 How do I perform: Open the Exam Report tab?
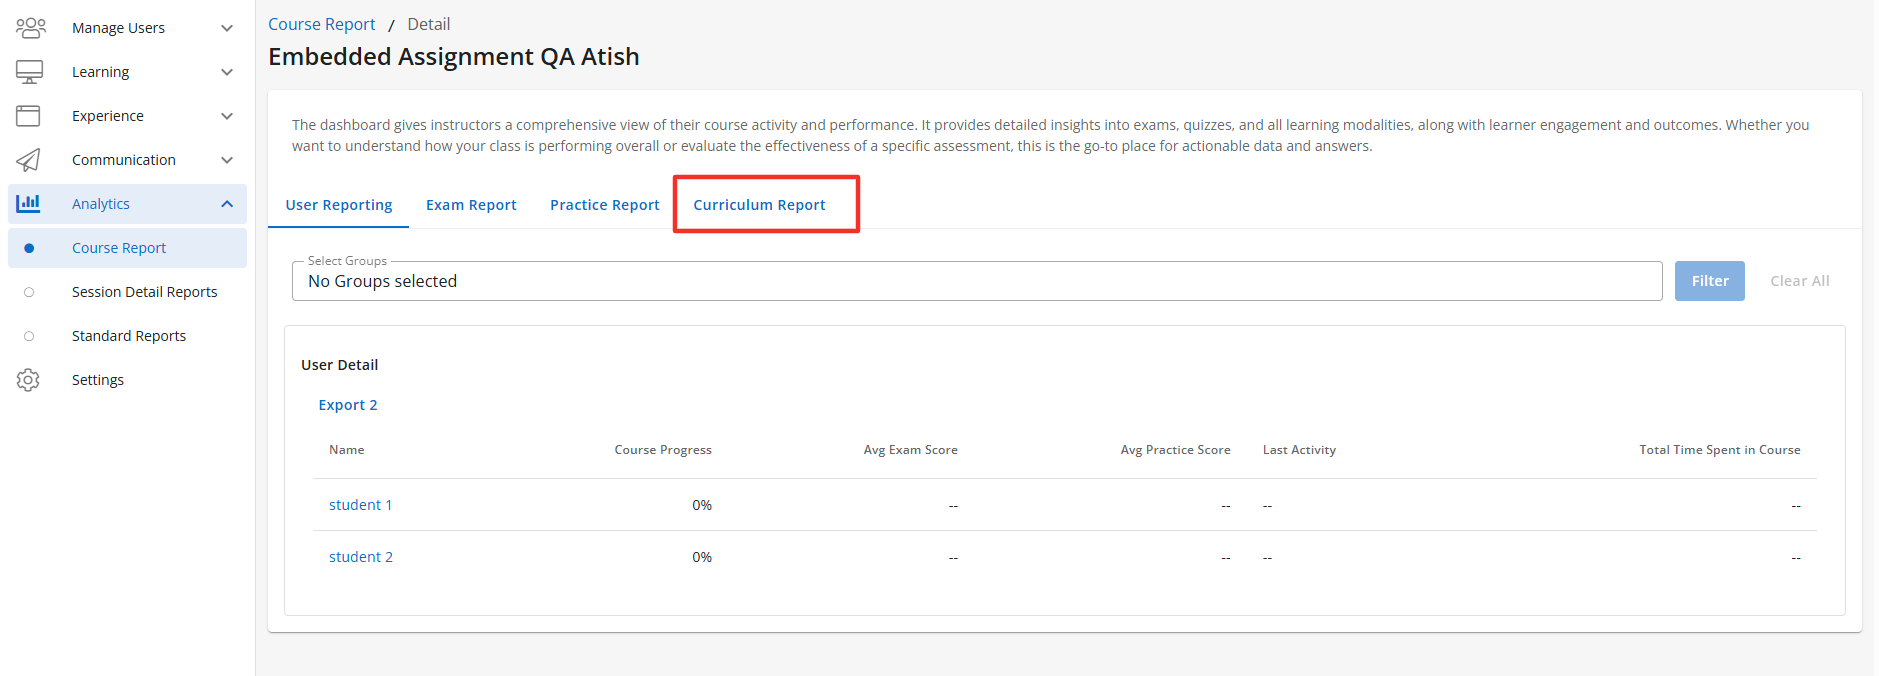coord(471,205)
